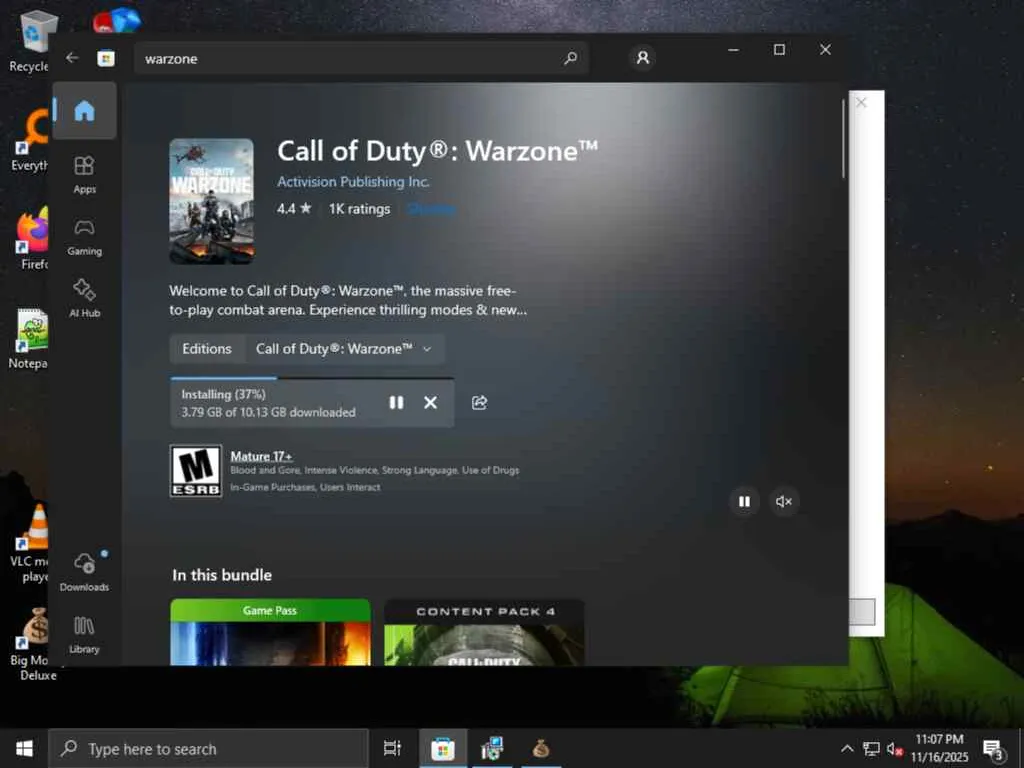Click the button in white background window

click(x=862, y=612)
